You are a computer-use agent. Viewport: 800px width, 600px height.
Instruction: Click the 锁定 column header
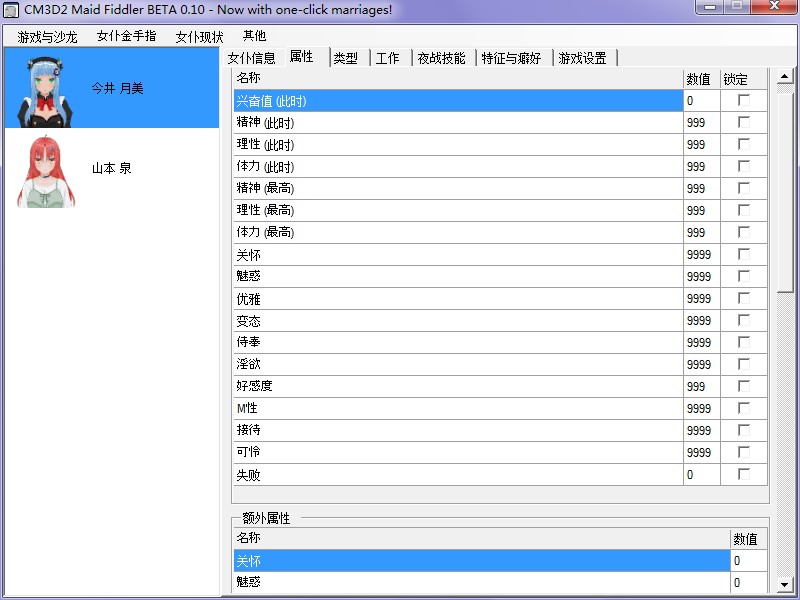(x=744, y=79)
